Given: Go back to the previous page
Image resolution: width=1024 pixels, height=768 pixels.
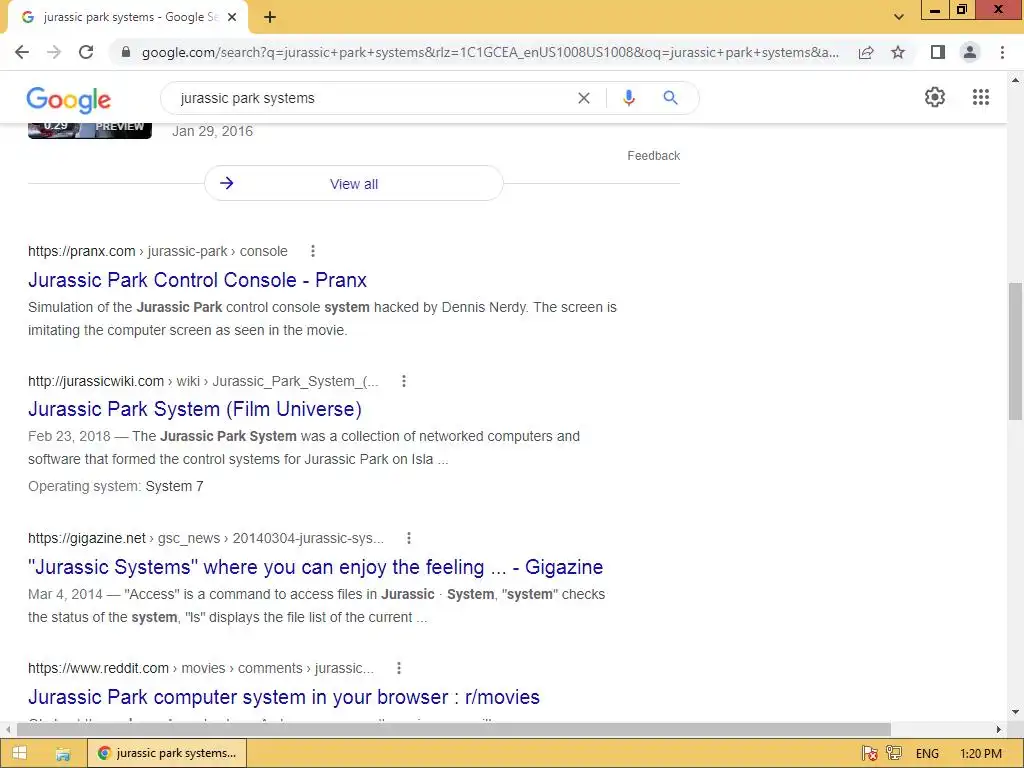Looking at the screenshot, I should tap(22, 52).
